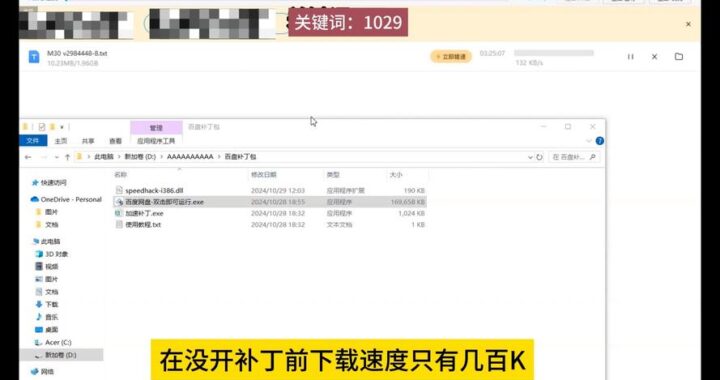The height and width of the screenshot is (380, 720).
Task: Go back in Explorer navigation
Action: [28, 157]
